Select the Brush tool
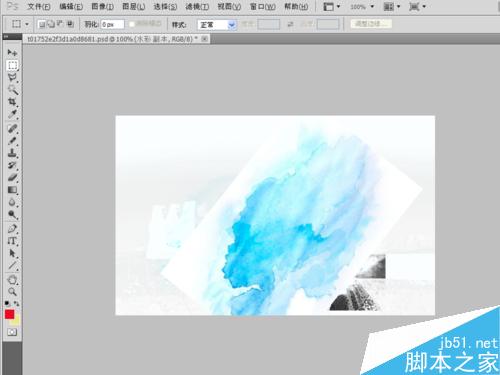This screenshot has height=375, width=500. tap(12, 140)
